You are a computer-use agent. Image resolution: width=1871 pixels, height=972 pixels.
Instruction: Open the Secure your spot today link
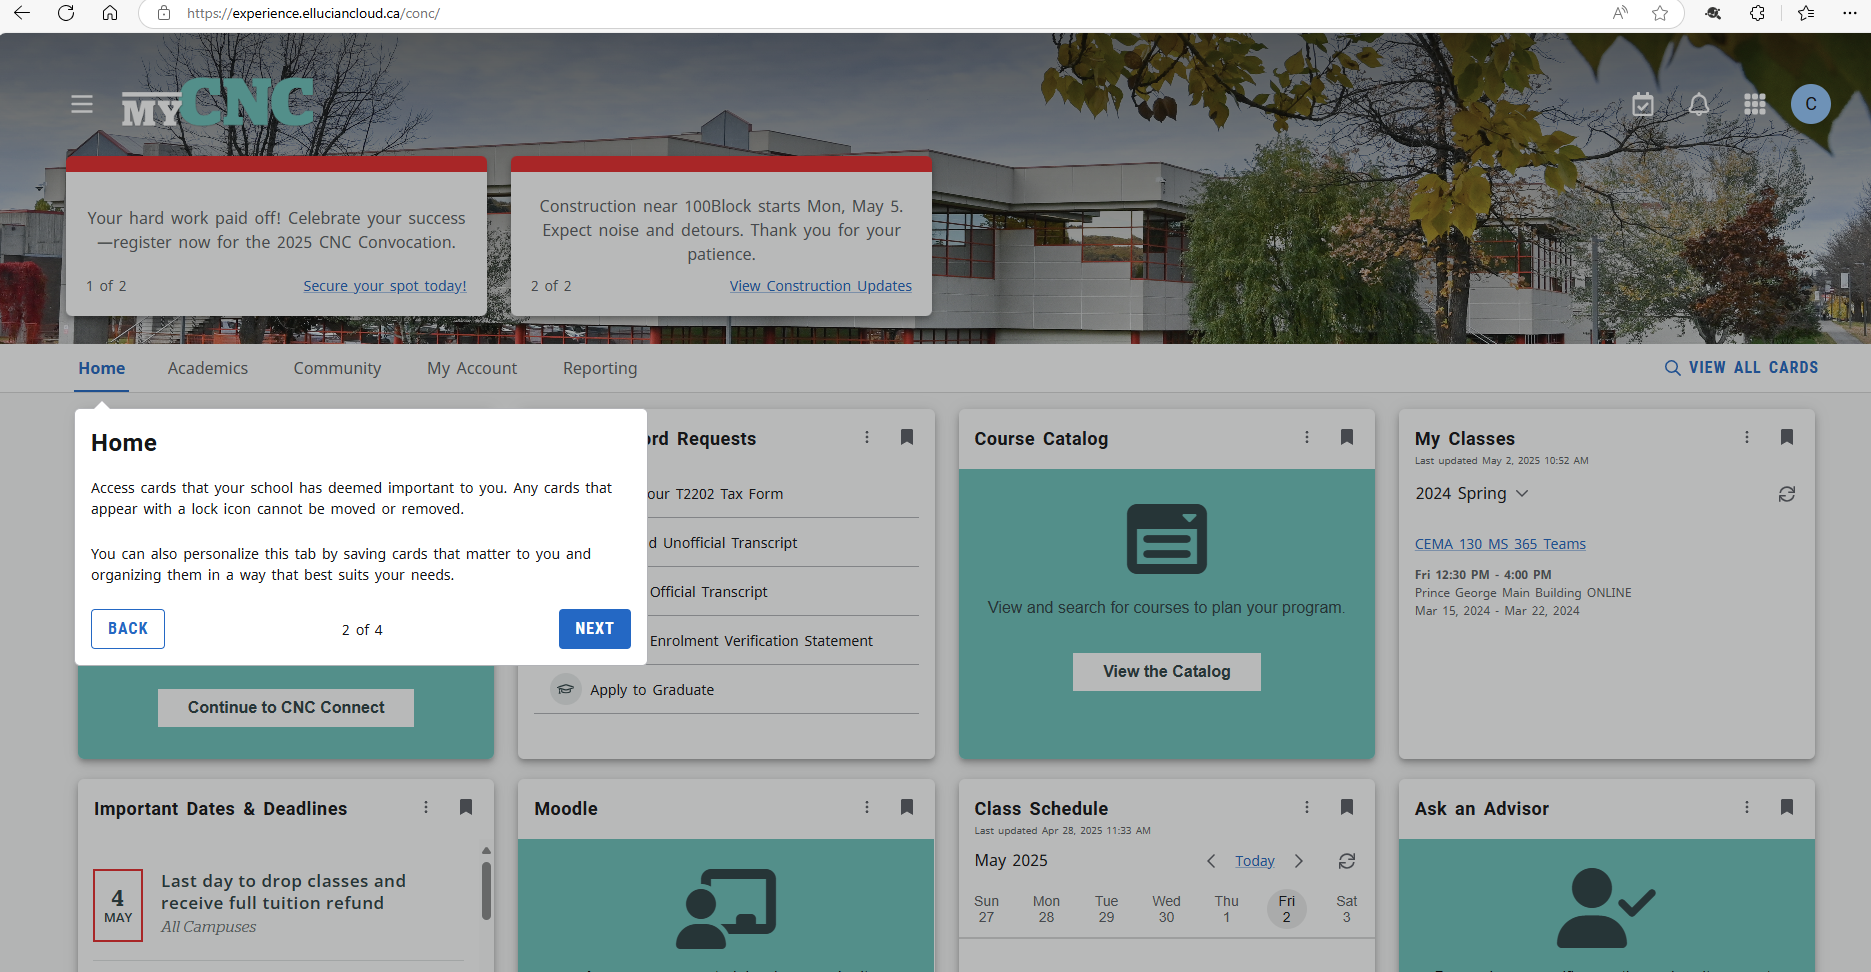pos(385,286)
